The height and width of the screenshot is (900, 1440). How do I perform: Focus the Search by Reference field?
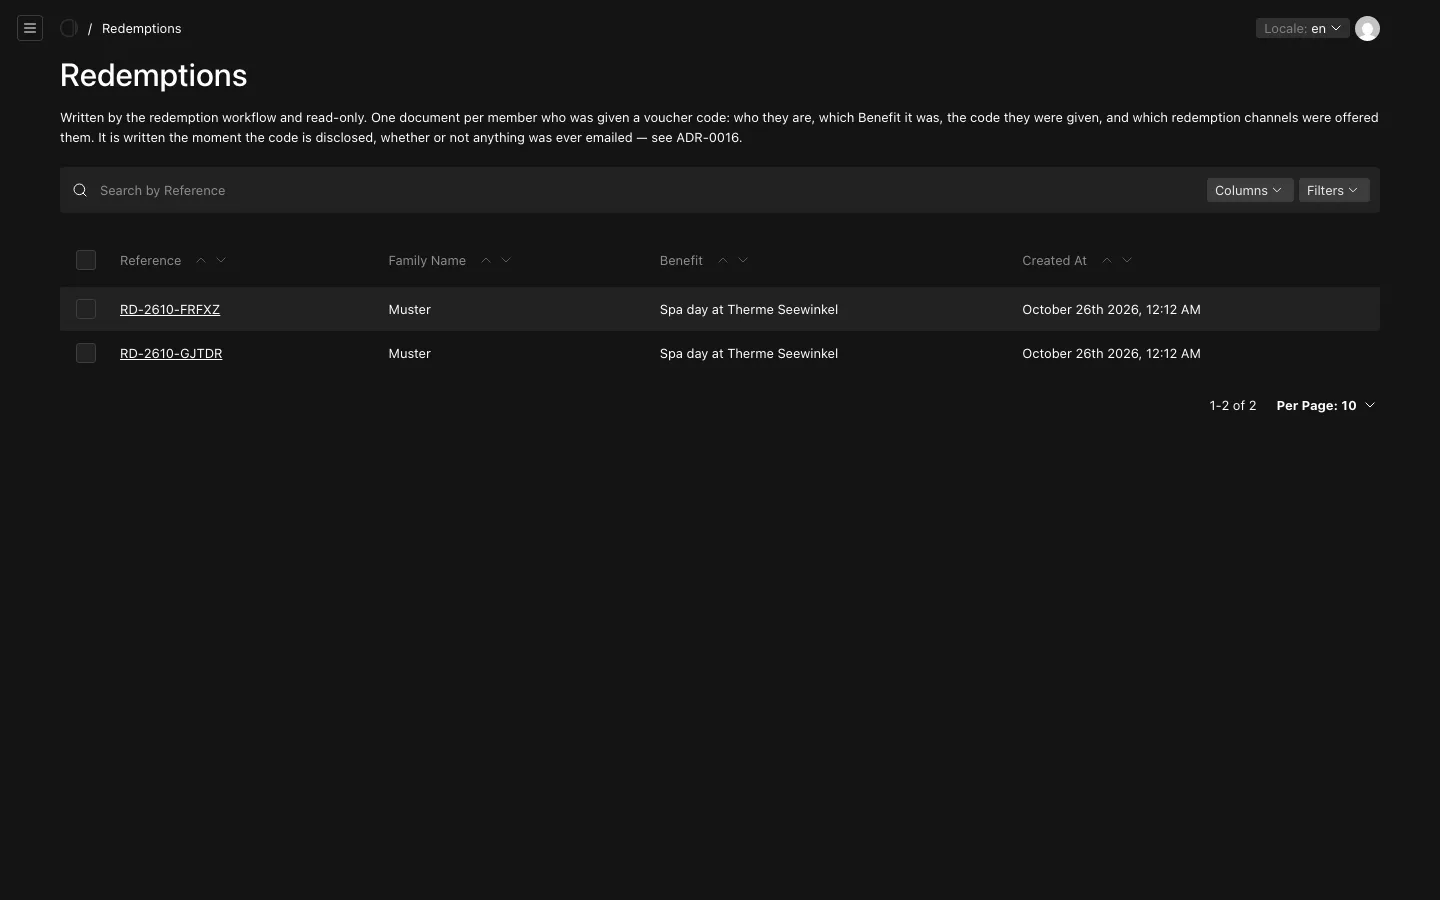pyautogui.click(x=648, y=190)
